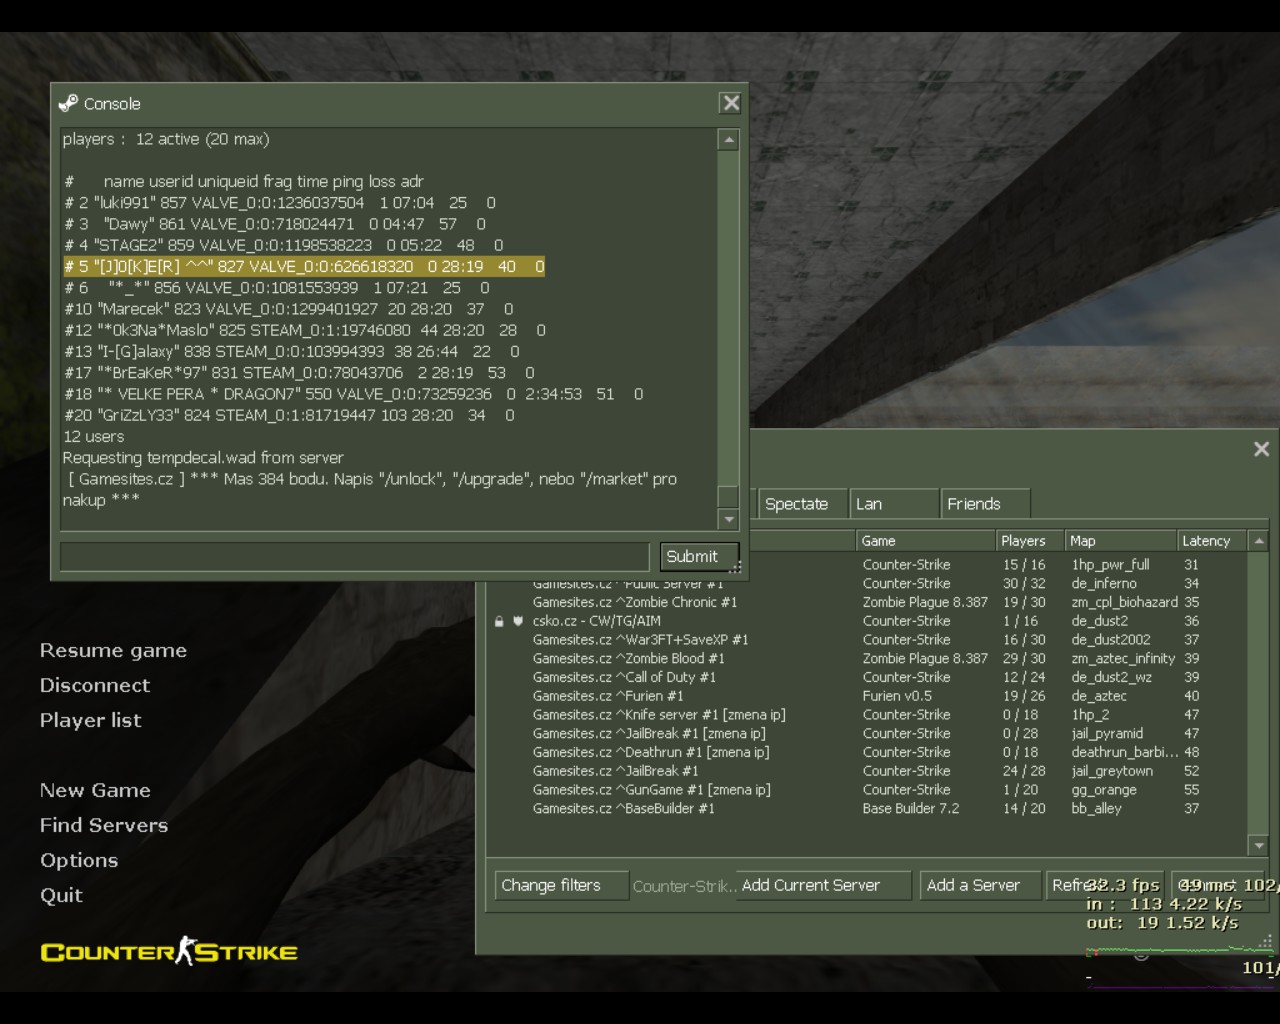Switch to the Spectate tab
The width and height of the screenshot is (1280, 1024).
802,504
